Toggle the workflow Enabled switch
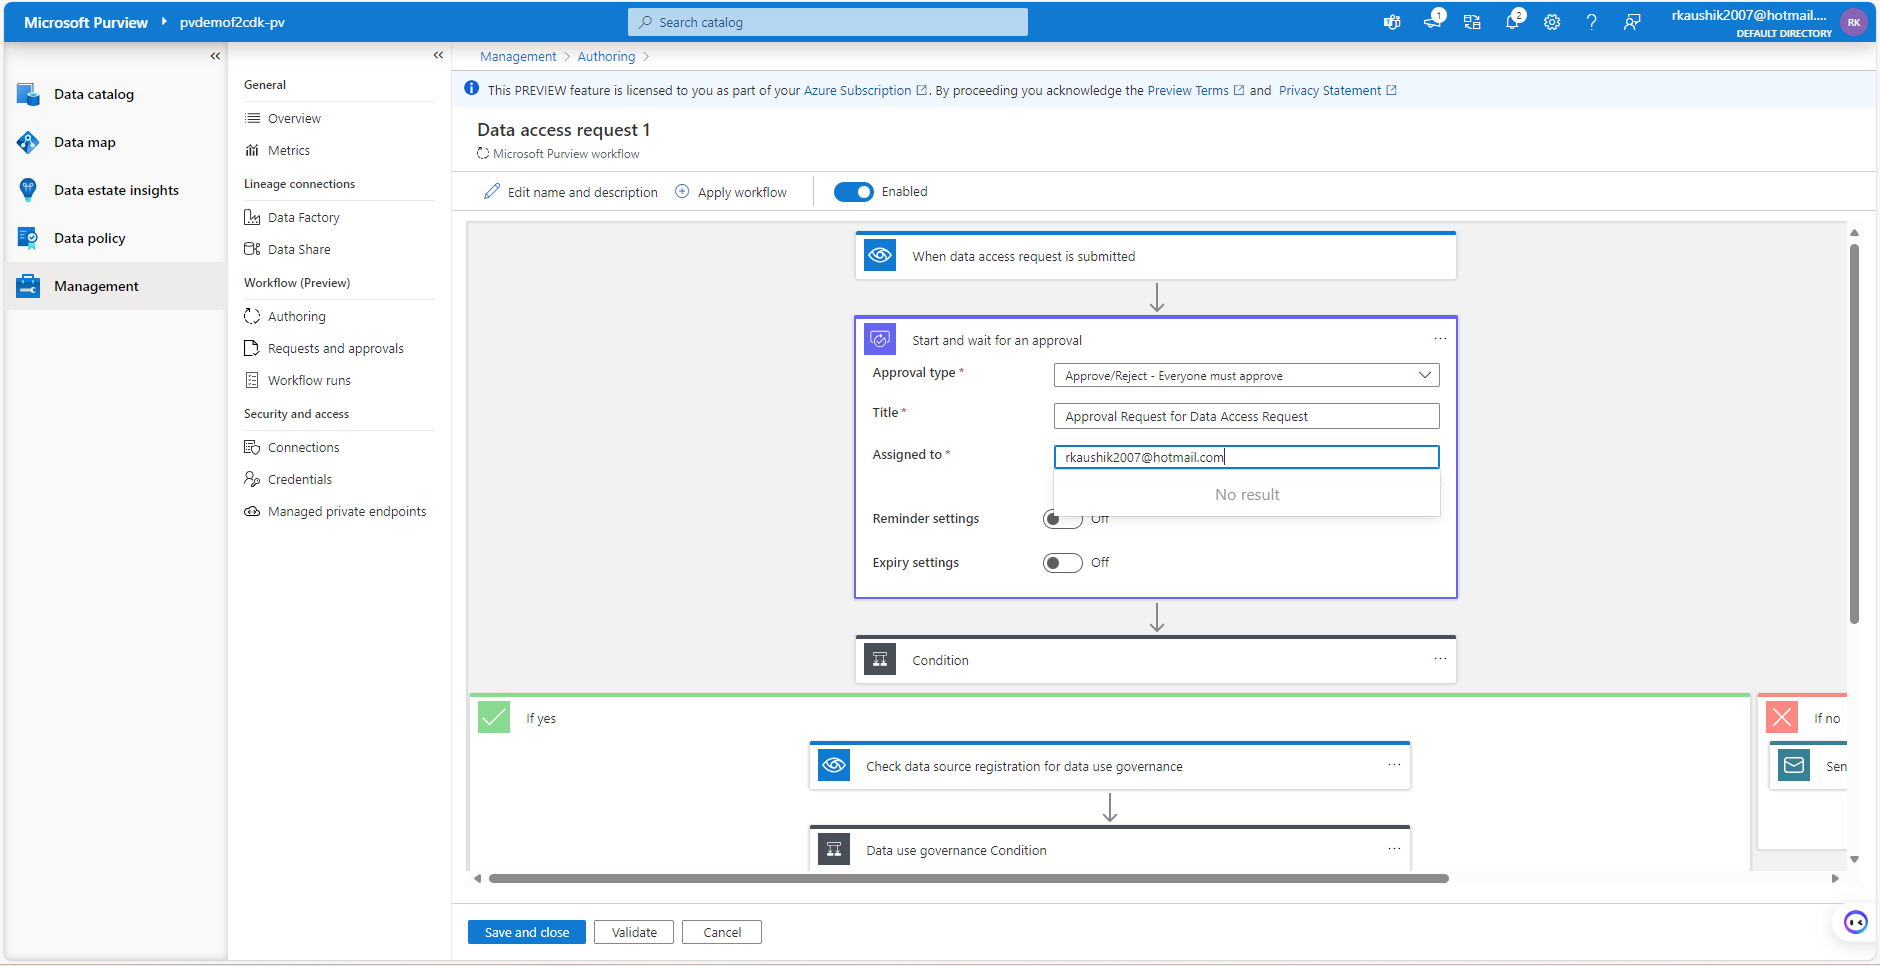Viewport: 1880px width, 966px height. (854, 192)
